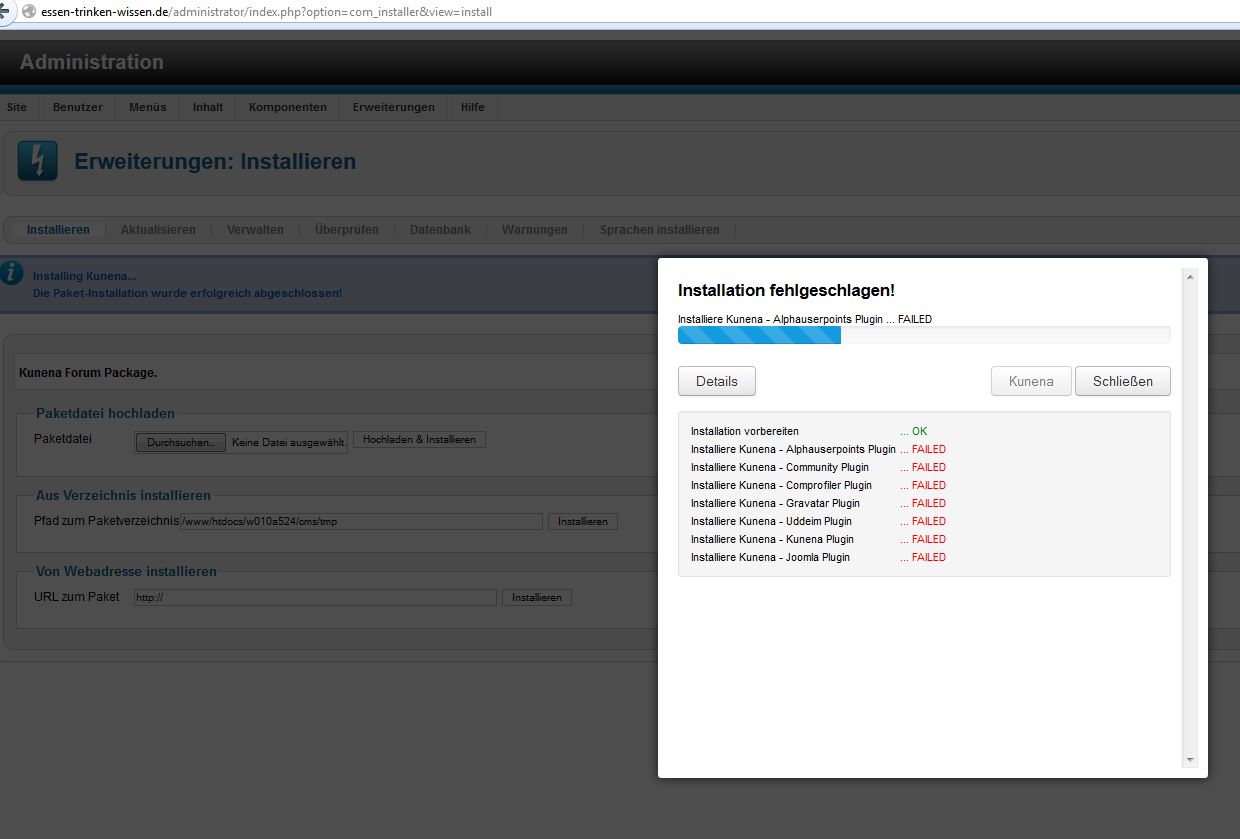Open the Inhalt menu
The height and width of the screenshot is (839, 1240).
[208, 107]
